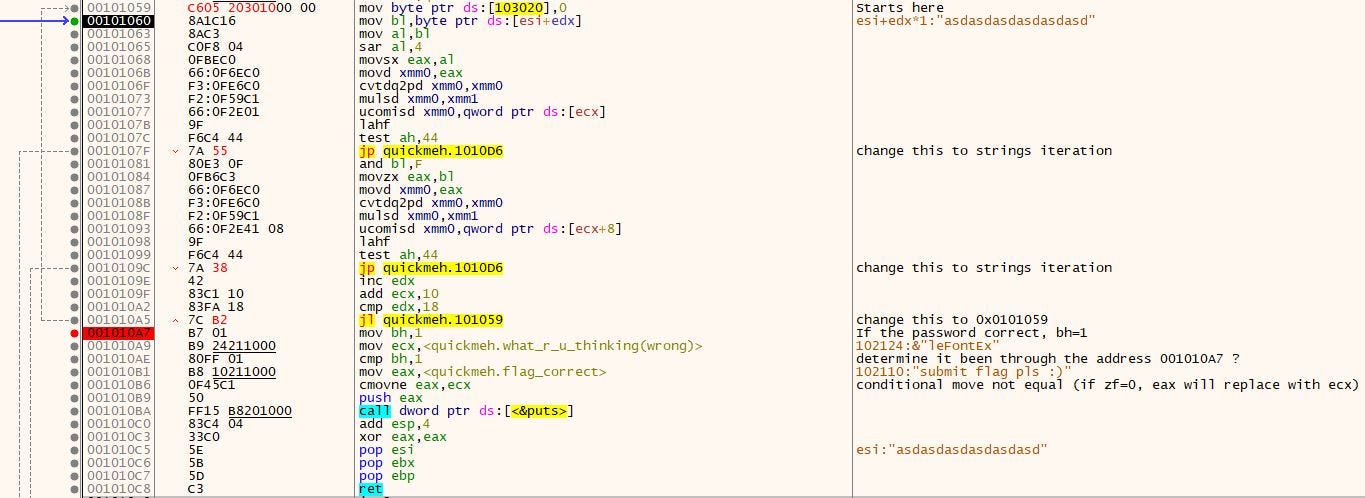Click comment '102124:&"leFontEx"'

[x=927, y=346]
